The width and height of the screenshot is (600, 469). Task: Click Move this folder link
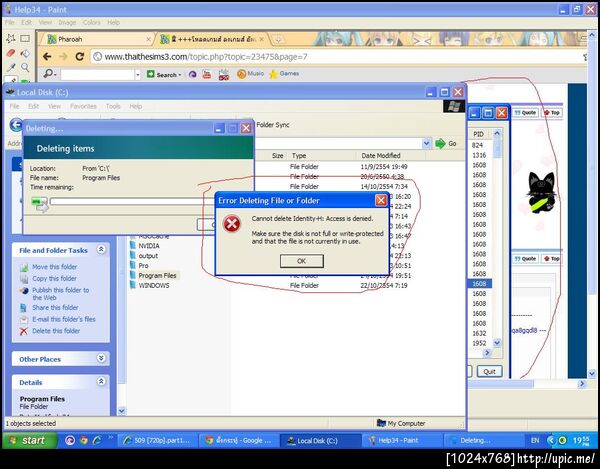pyautogui.click(x=54, y=267)
